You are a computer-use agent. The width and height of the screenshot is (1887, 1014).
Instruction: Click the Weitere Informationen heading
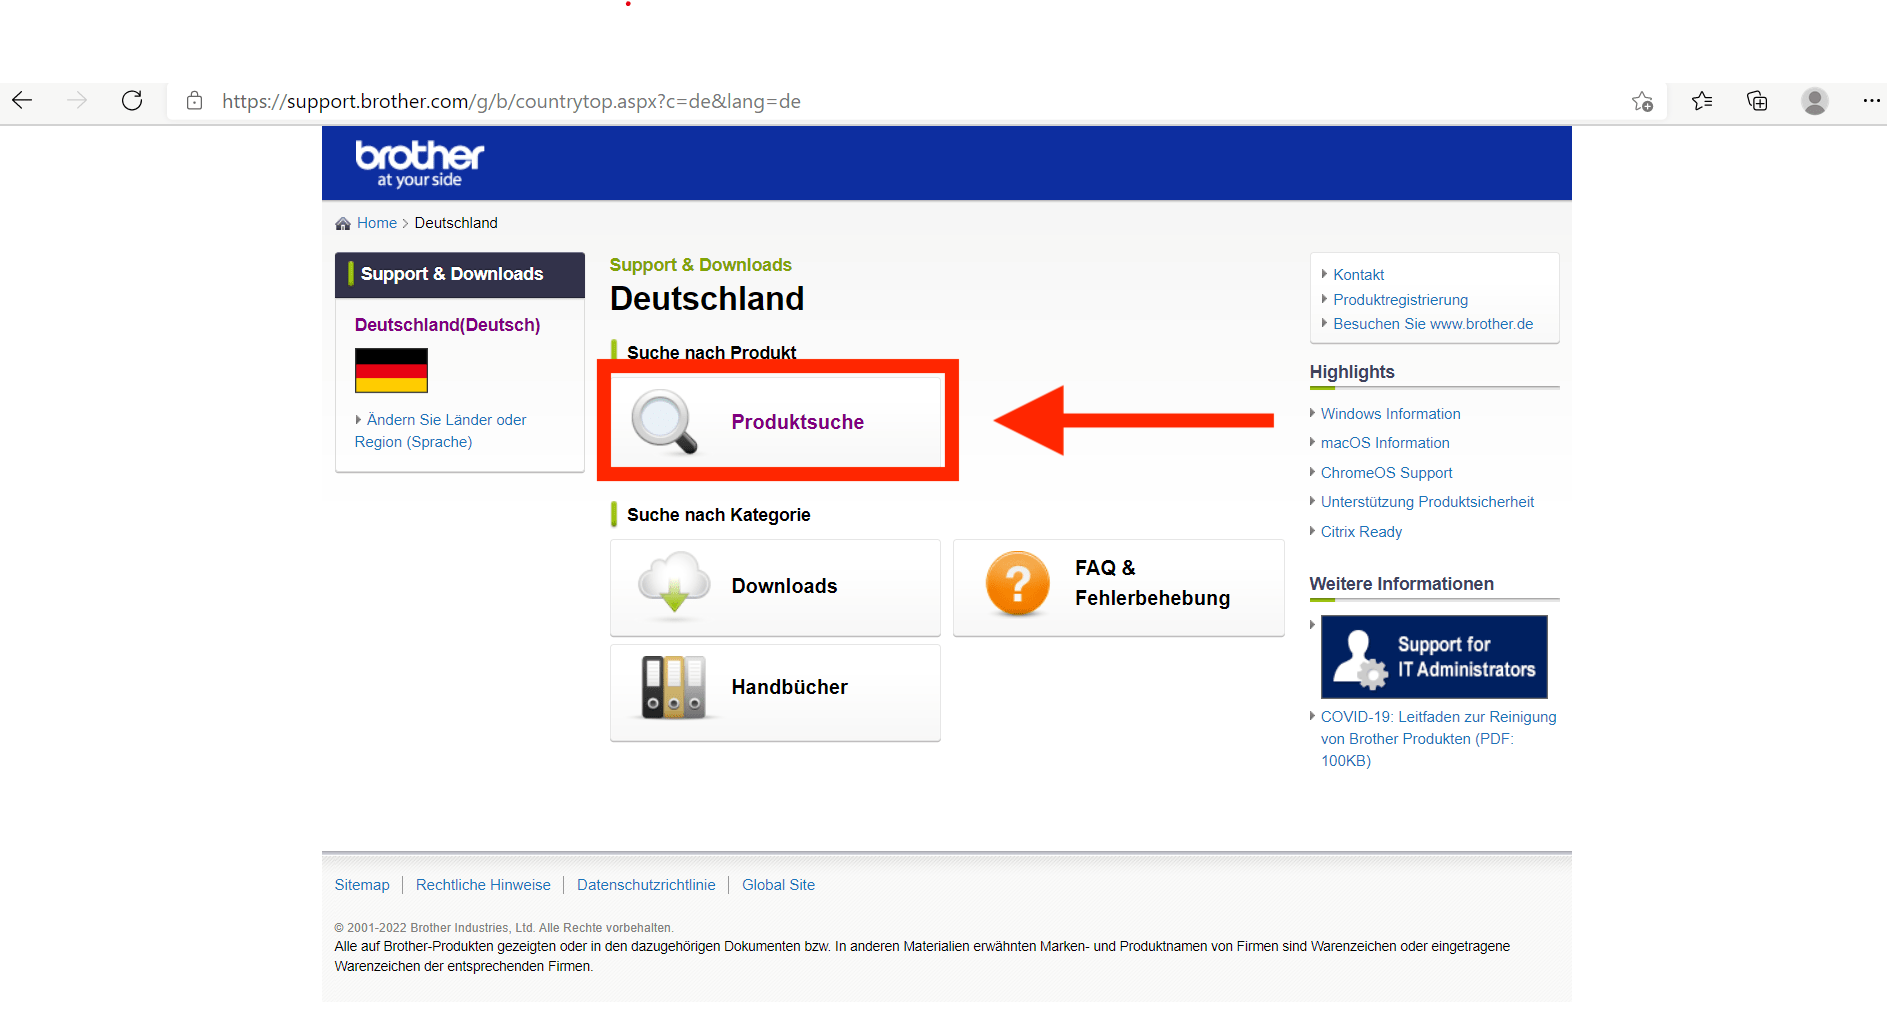(1401, 584)
